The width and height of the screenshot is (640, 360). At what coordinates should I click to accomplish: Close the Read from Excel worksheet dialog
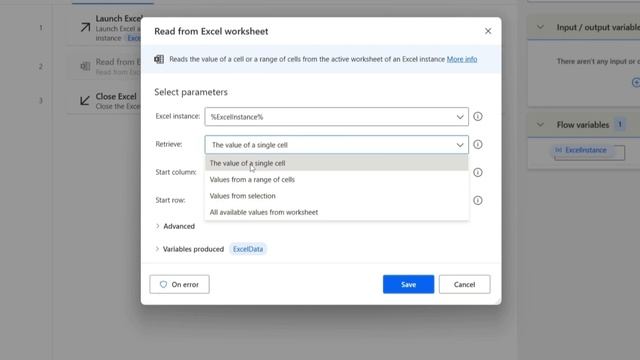488,31
